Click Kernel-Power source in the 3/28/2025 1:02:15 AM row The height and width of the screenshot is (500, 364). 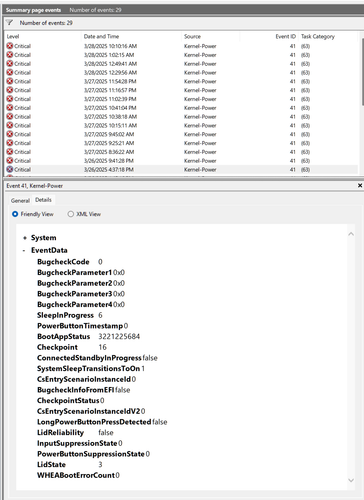[200, 55]
